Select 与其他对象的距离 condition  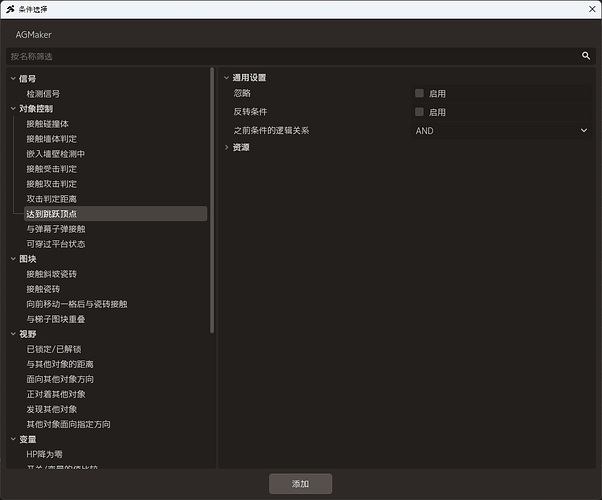(x=60, y=364)
